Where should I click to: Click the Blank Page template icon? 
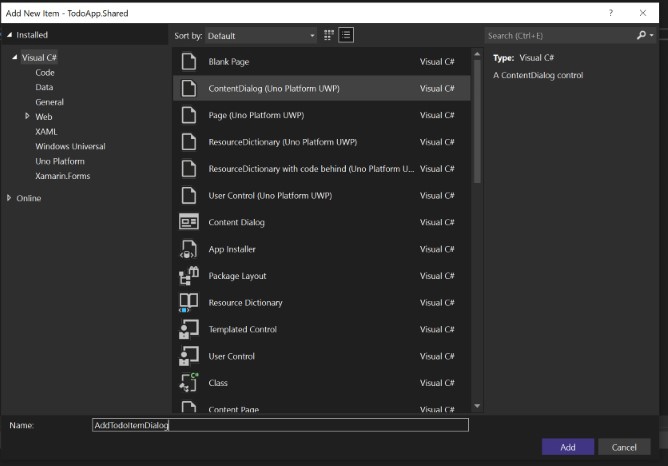tap(189, 62)
